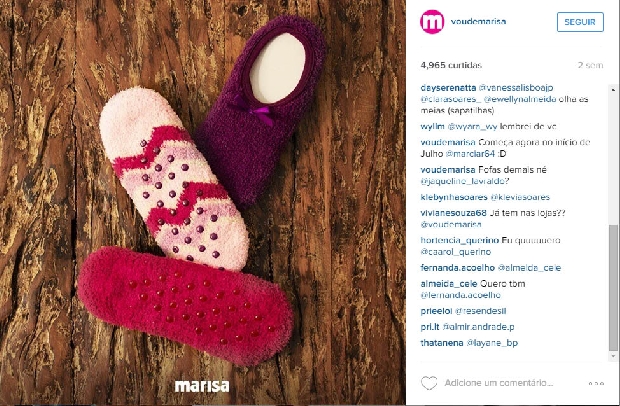The image size is (620, 406).
Task: Click thatanena username link
Action: pos(442,343)
